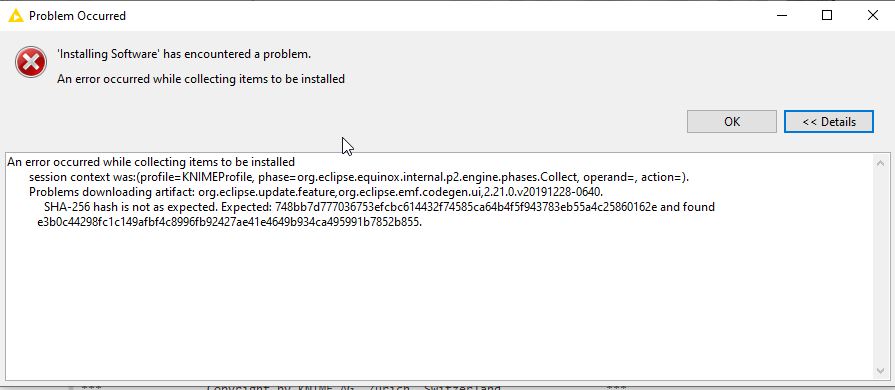Close the Problem Occurred dialog
The width and height of the screenshot is (895, 390).
click(x=872, y=16)
